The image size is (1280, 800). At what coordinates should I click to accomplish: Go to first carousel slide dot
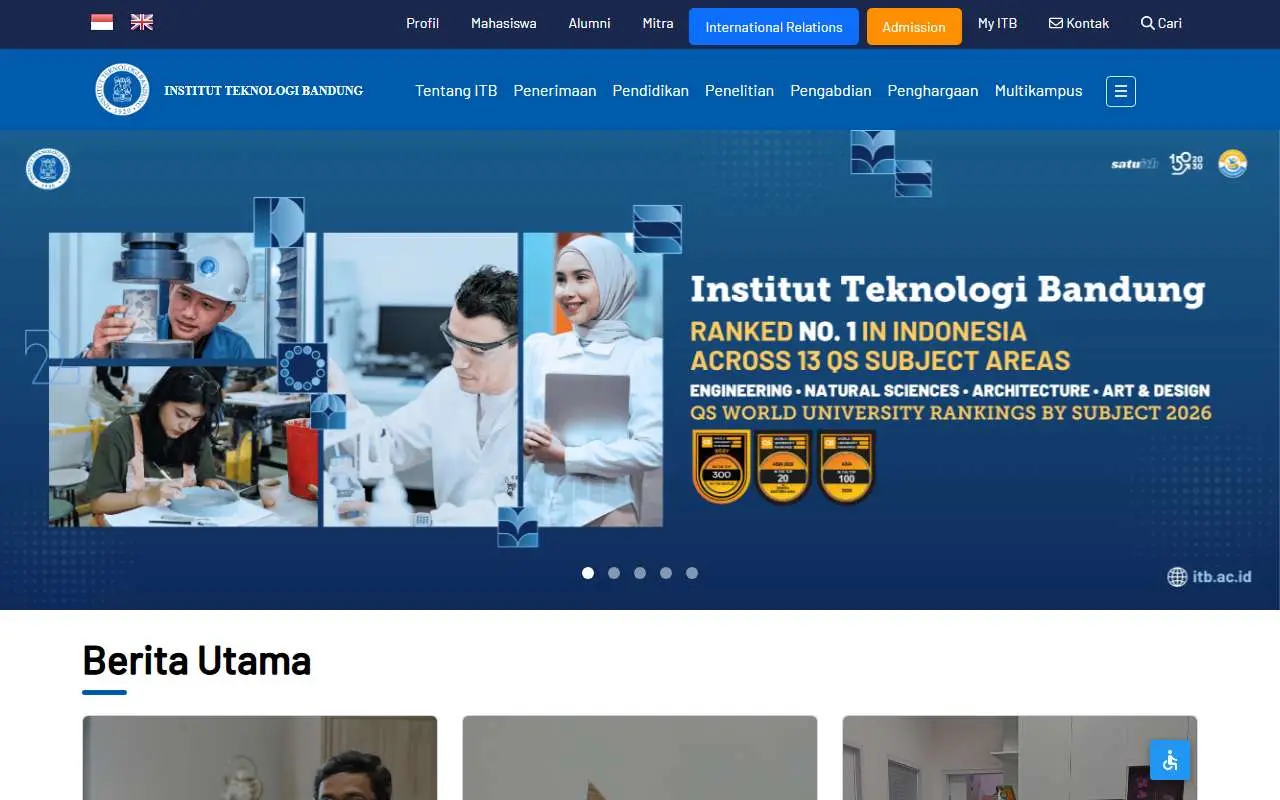(588, 573)
